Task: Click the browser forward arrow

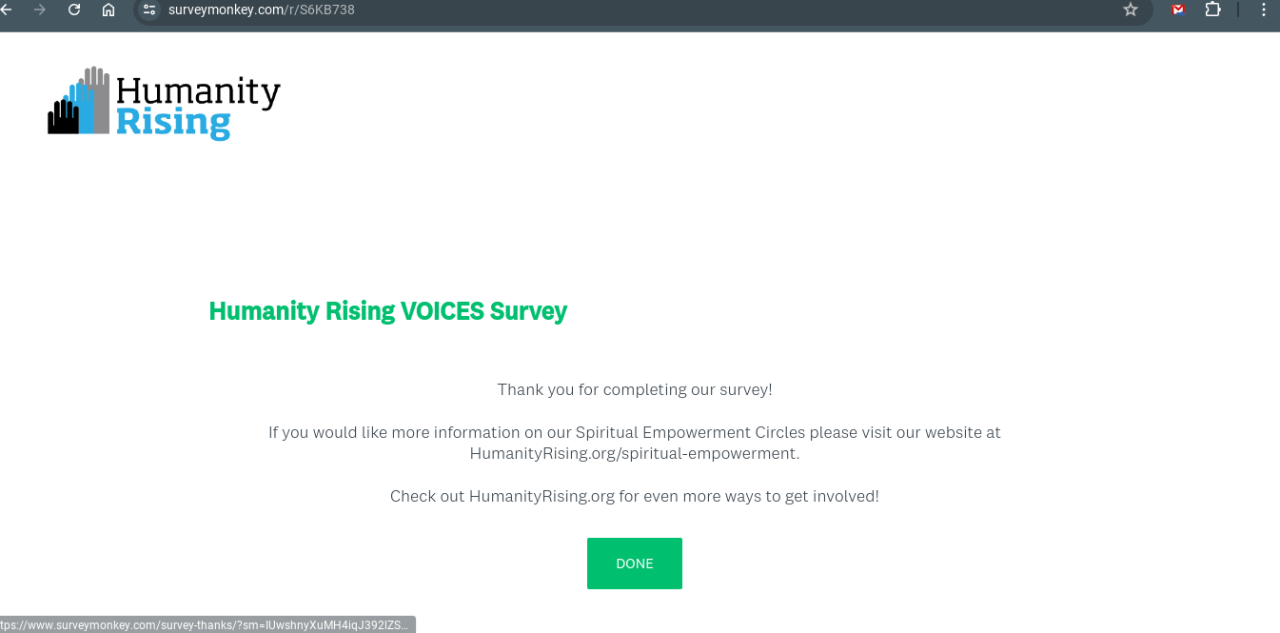Action: point(40,10)
